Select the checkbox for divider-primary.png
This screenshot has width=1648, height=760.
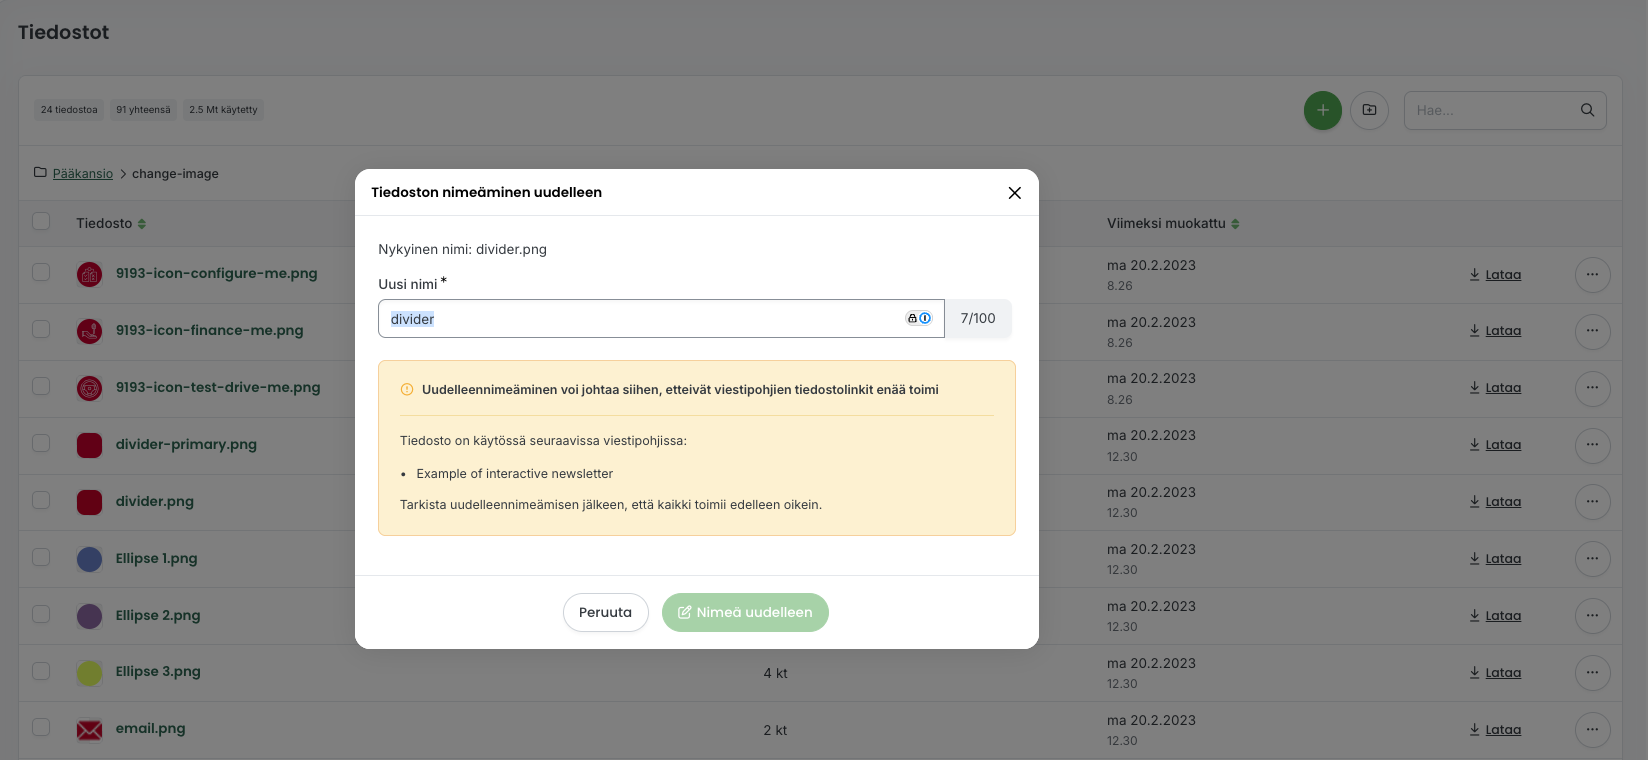[41, 443]
